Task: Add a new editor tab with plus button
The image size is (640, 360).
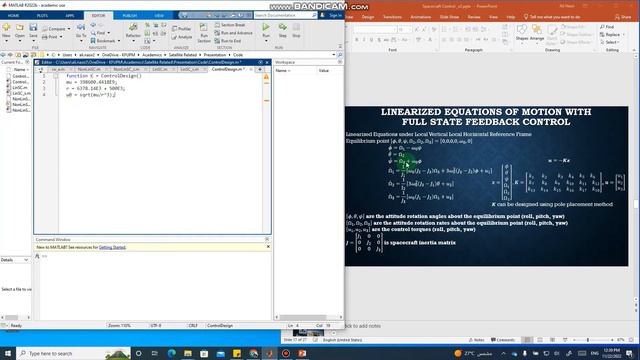Action: click(x=260, y=69)
